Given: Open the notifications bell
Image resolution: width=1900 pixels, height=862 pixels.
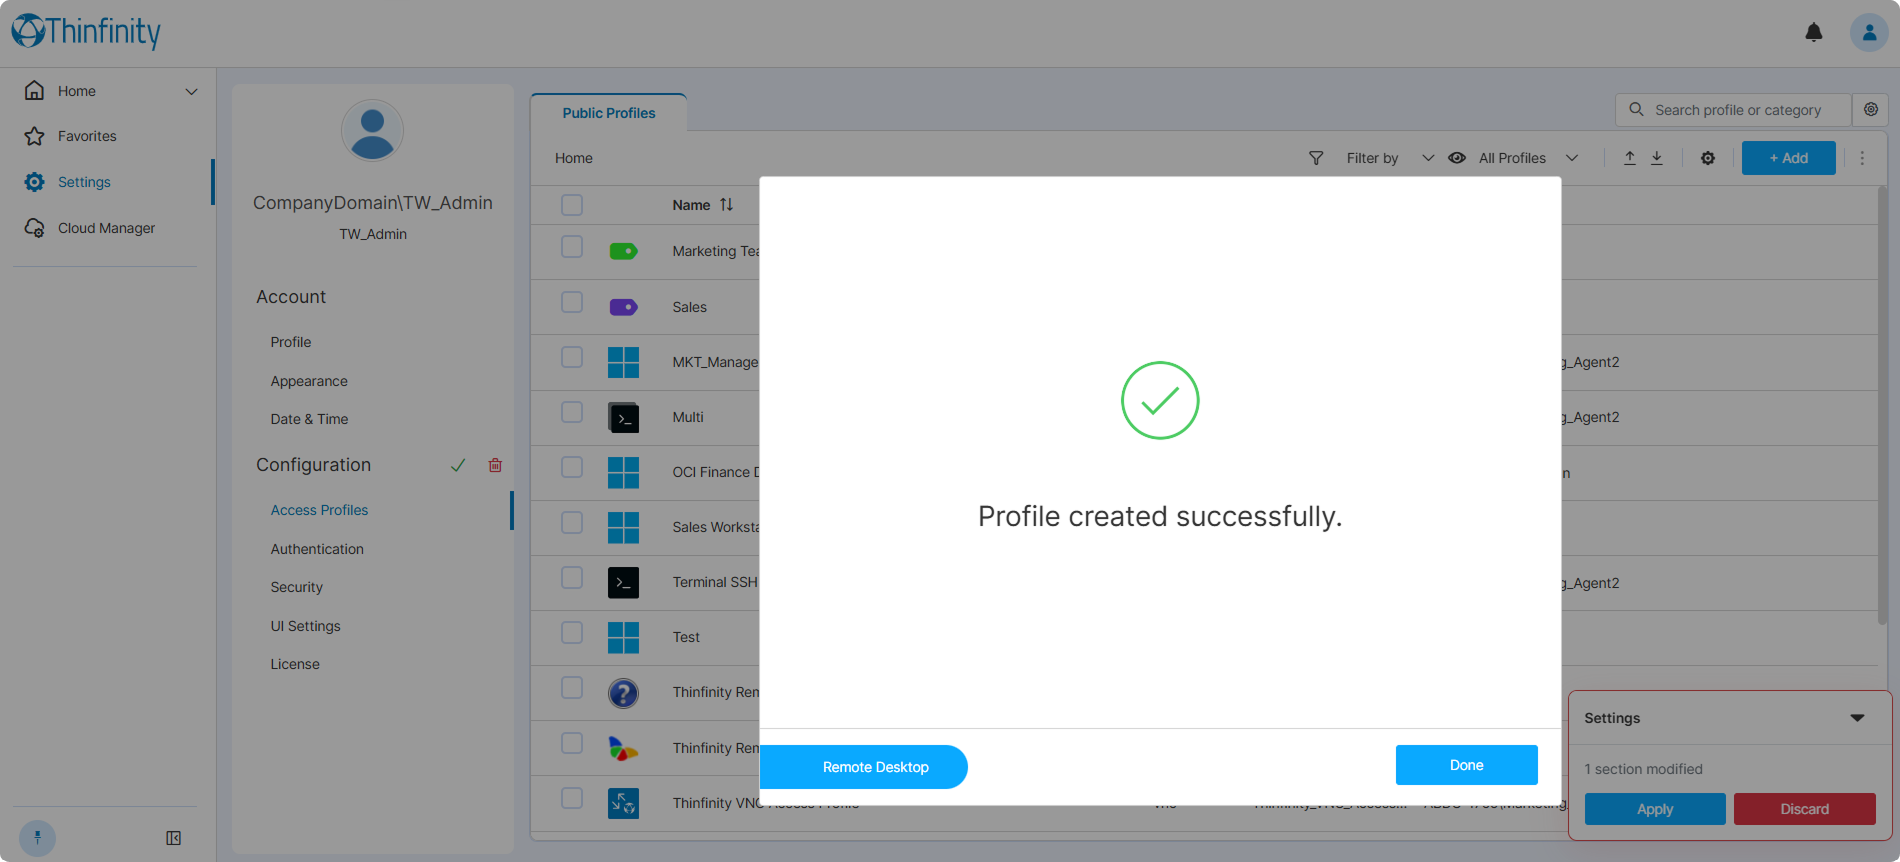Looking at the screenshot, I should [1813, 33].
